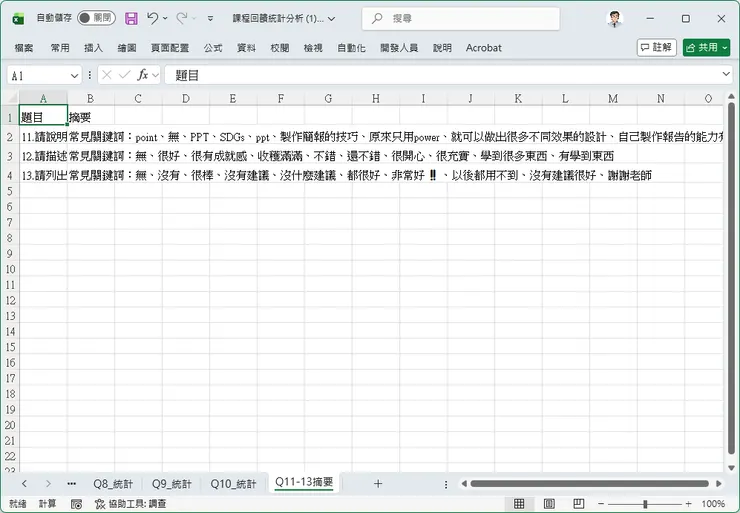Expand the file name dropdown in title bar
Image resolution: width=740 pixels, height=513 pixels.
pos(332,19)
